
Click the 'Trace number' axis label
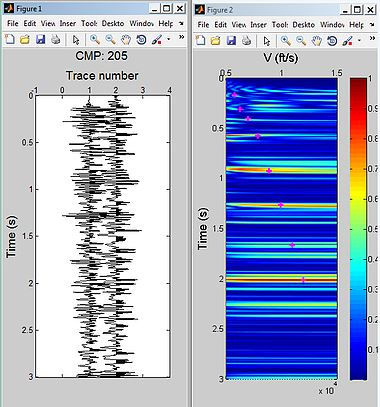(x=102, y=76)
